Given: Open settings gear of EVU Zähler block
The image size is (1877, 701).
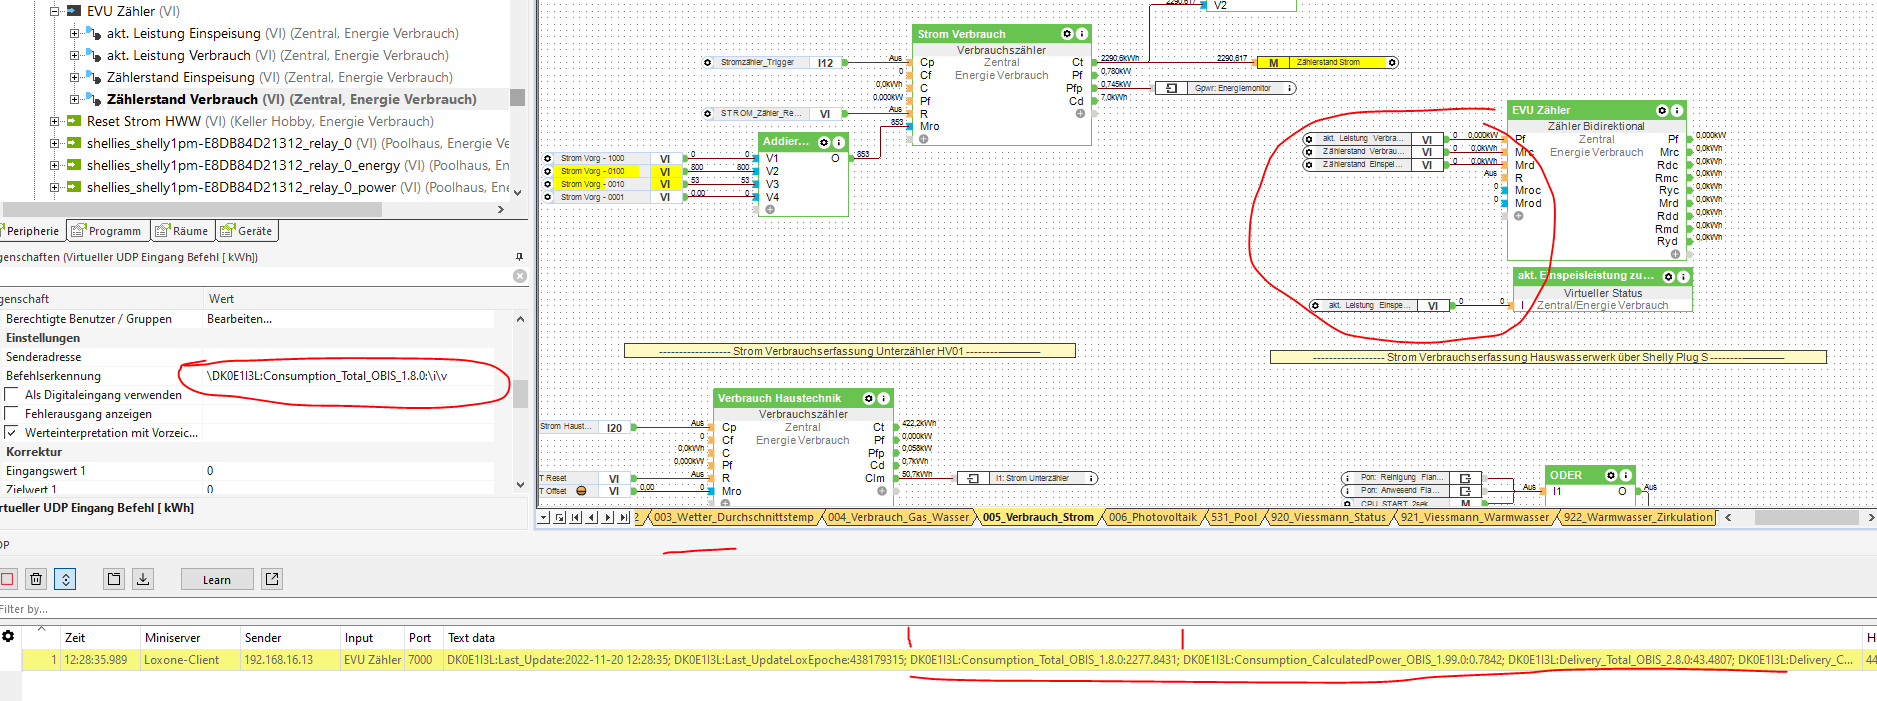Looking at the screenshot, I should point(1662,110).
